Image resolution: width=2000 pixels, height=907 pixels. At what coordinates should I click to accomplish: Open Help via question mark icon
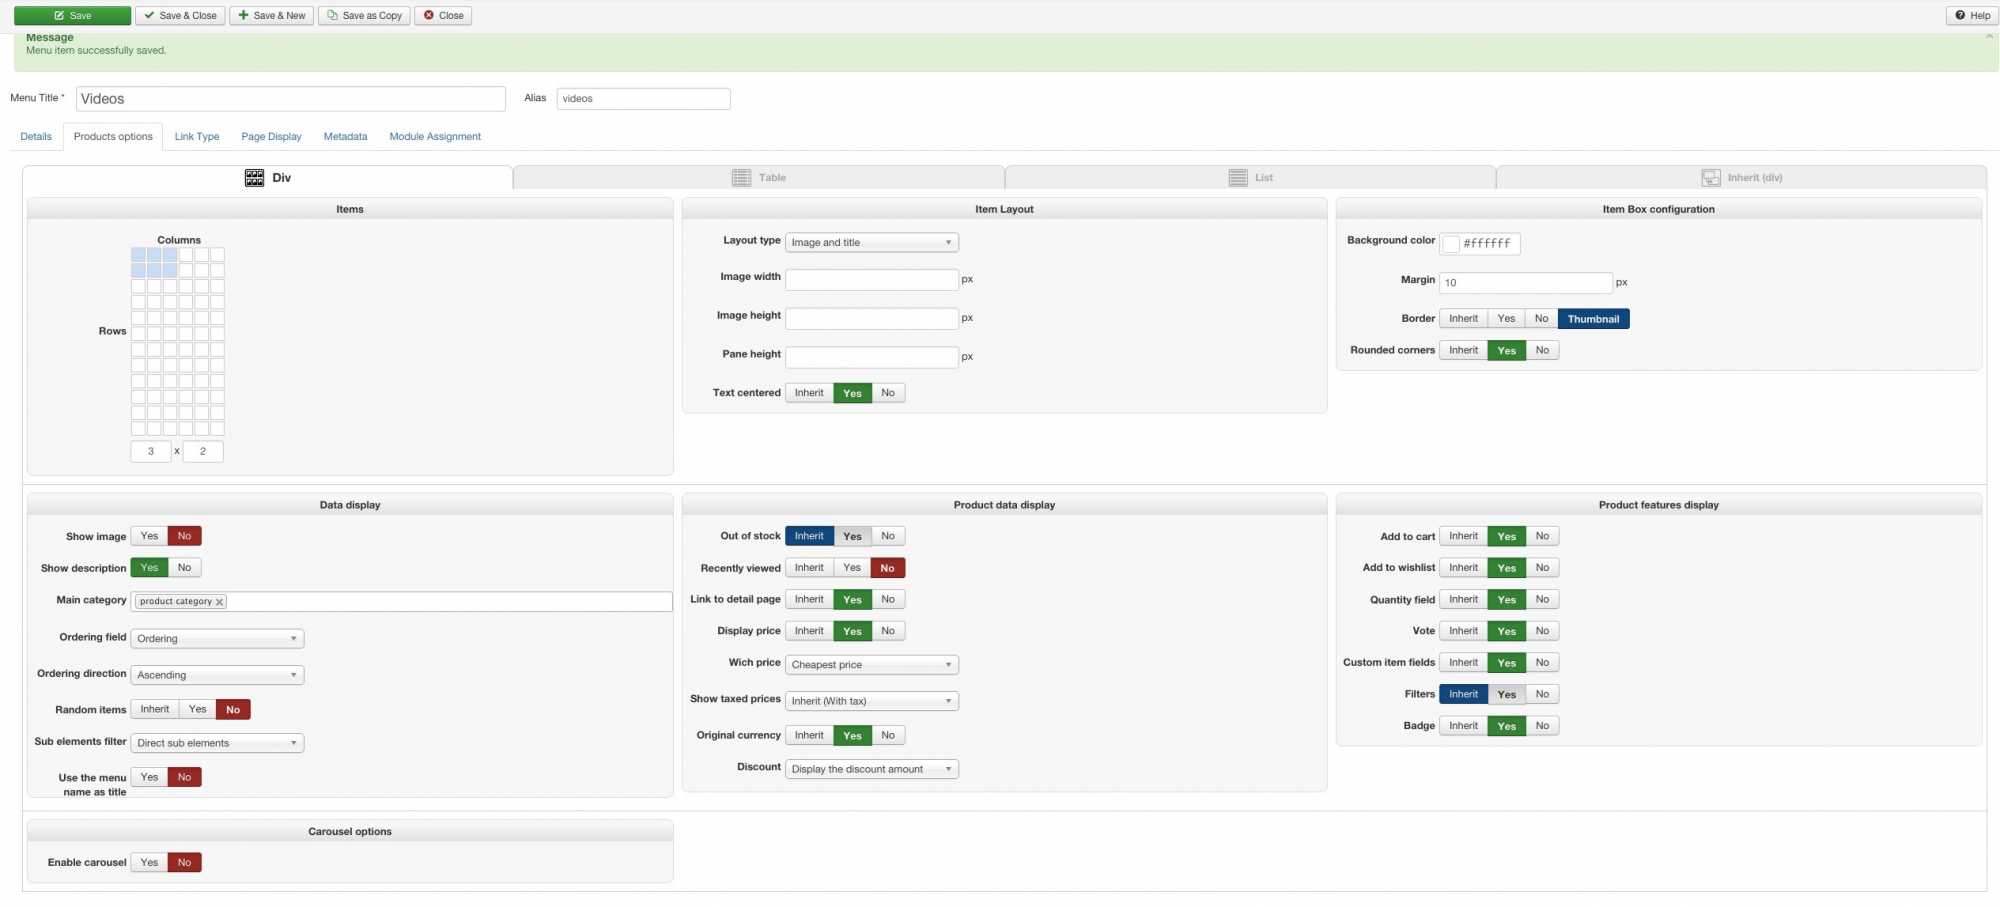click(x=1960, y=16)
